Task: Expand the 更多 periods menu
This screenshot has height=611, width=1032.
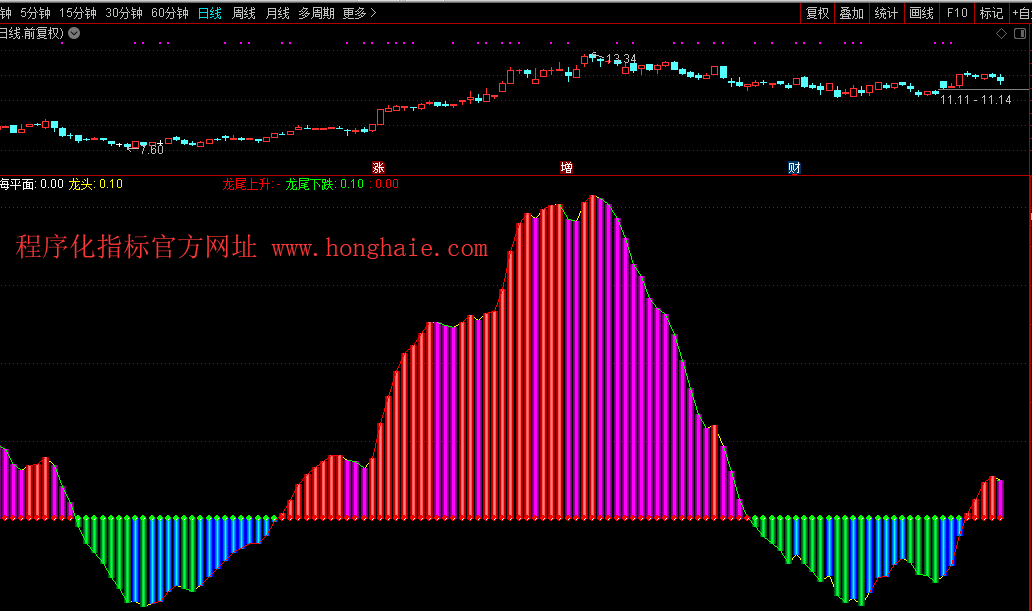Action: pos(359,13)
